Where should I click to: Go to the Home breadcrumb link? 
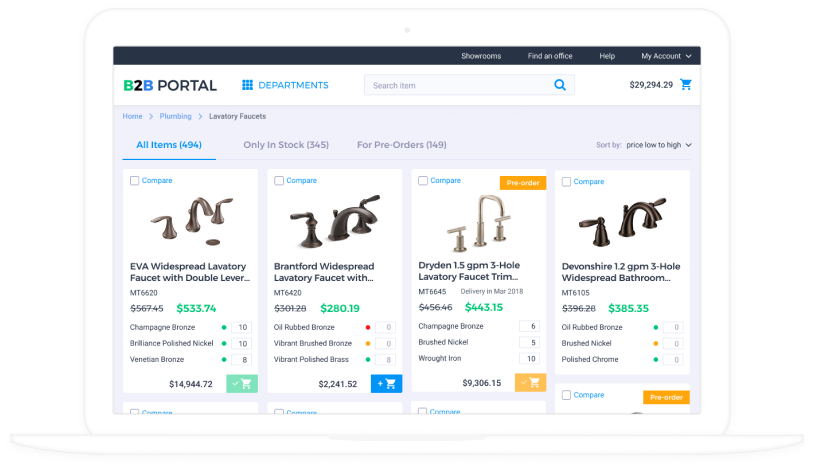click(132, 116)
